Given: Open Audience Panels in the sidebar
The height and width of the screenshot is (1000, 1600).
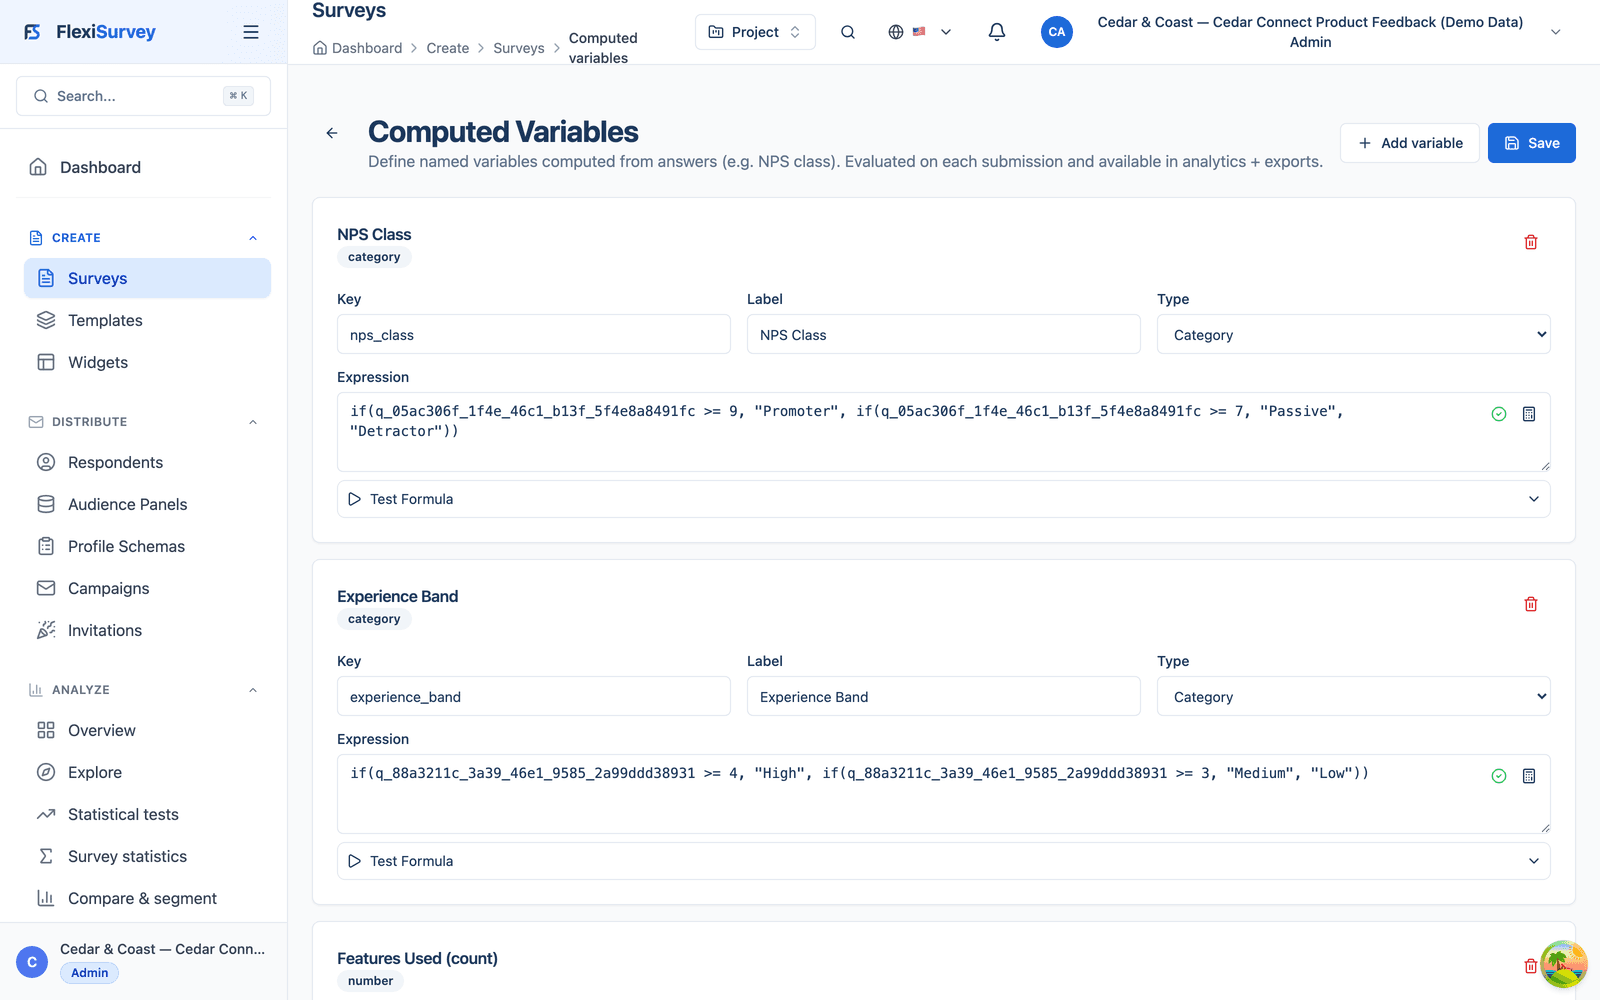Looking at the screenshot, I should (x=147, y=504).
